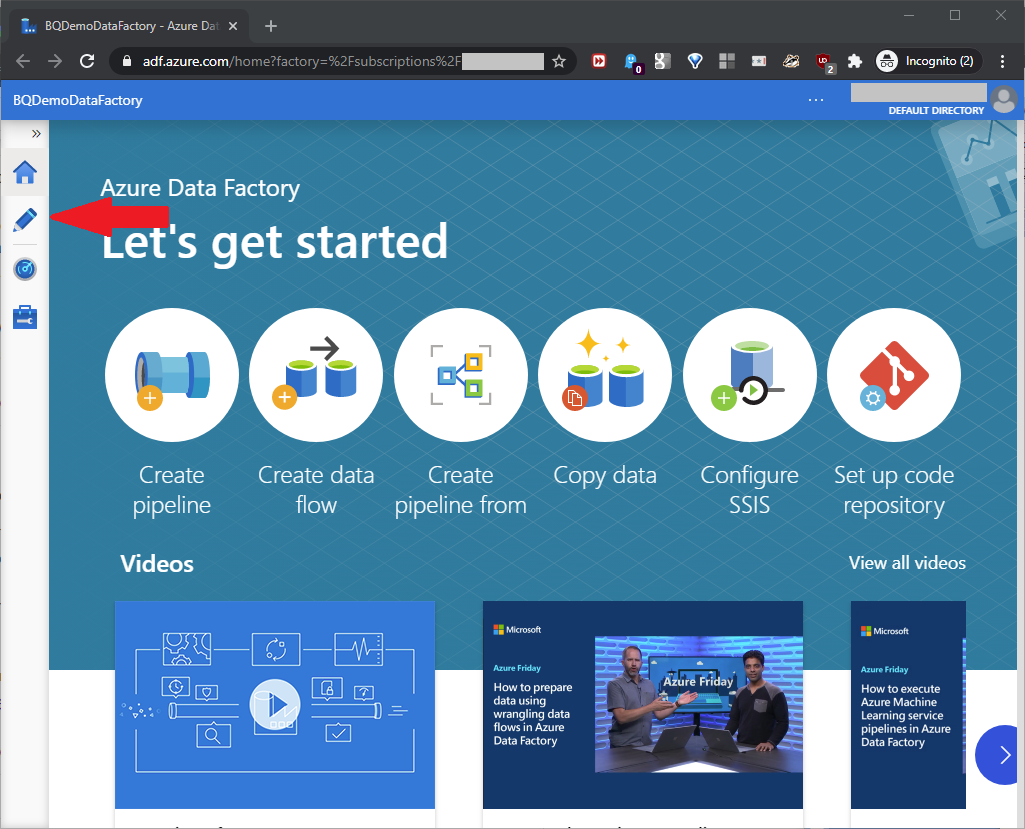Click the Set up code repository icon
1025x829 pixels.
894,375
